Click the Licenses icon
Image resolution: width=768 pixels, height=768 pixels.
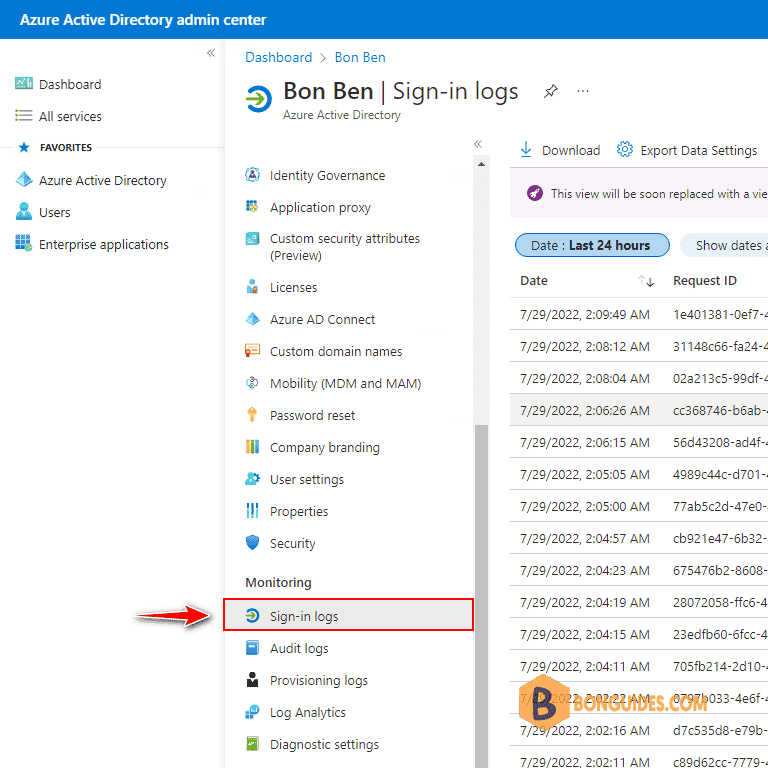click(x=252, y=287)
